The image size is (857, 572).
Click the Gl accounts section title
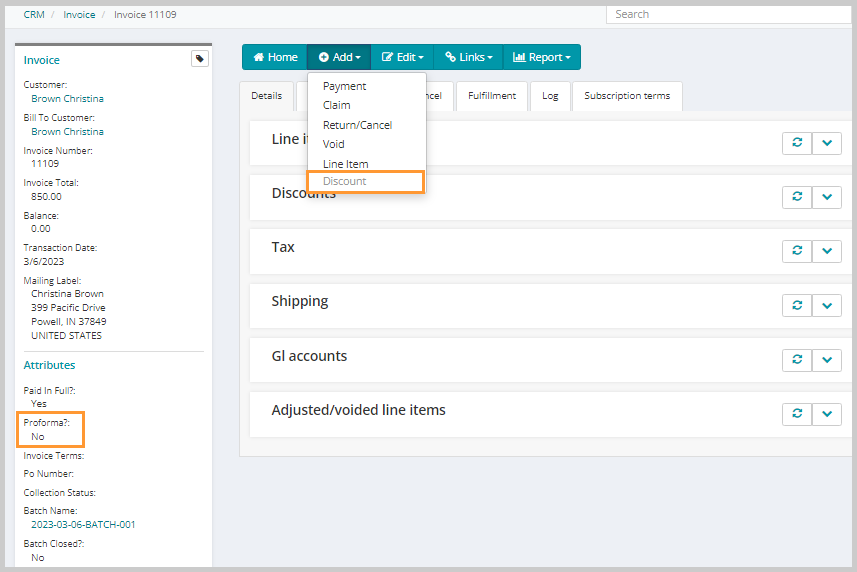309,356
